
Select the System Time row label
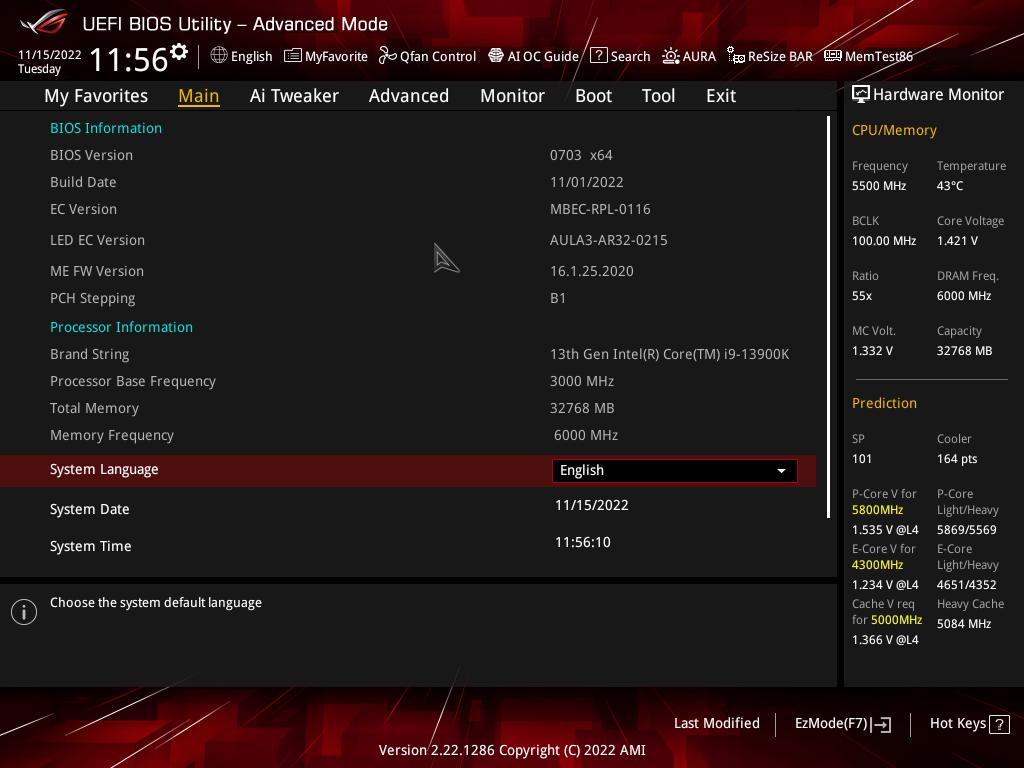pos(90,547)
